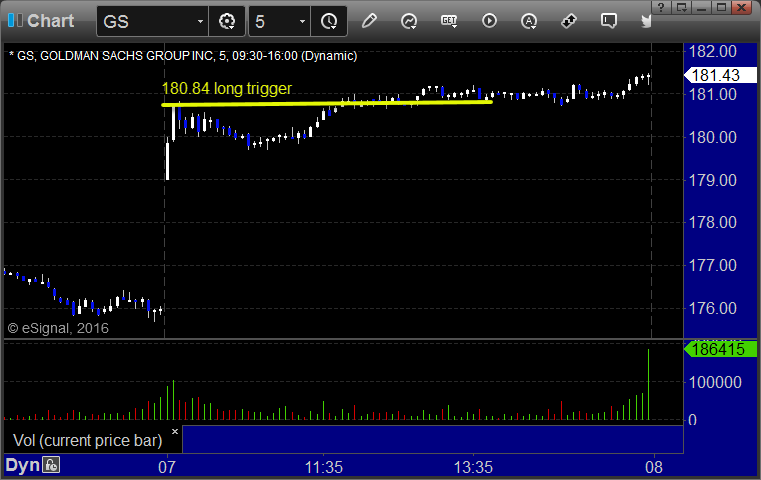This screenshot has width=761, height=480.
Task: Click the 100000 volume axis label
Action: [715, 382]
